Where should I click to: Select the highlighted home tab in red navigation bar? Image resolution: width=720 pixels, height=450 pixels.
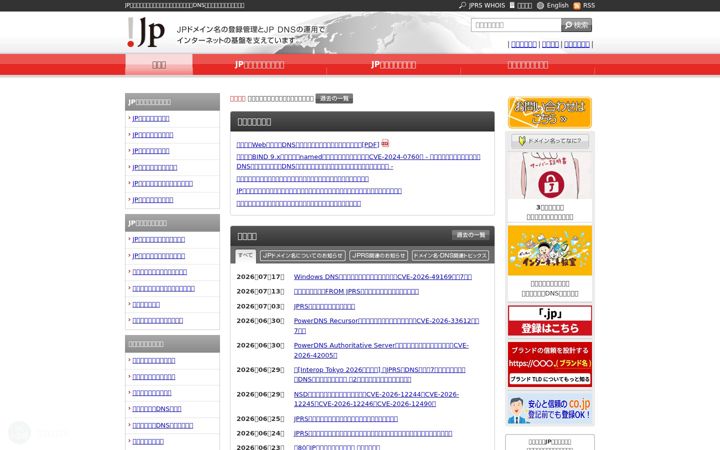(159, 64)
